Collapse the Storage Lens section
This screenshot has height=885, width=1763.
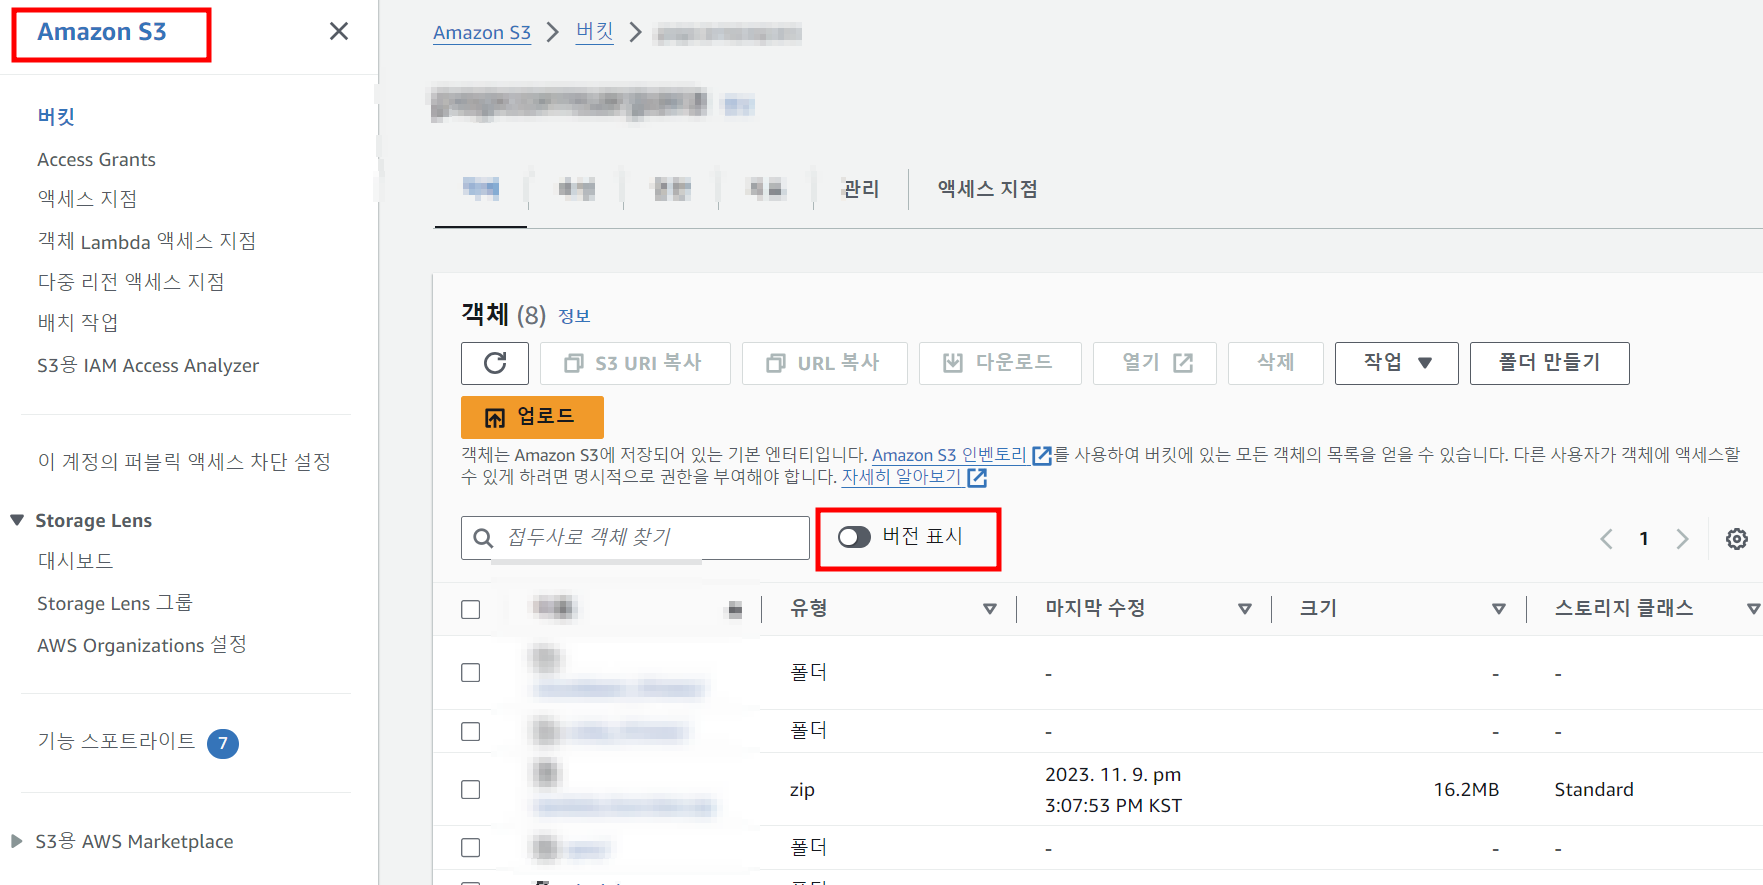[x=17, y=520]
